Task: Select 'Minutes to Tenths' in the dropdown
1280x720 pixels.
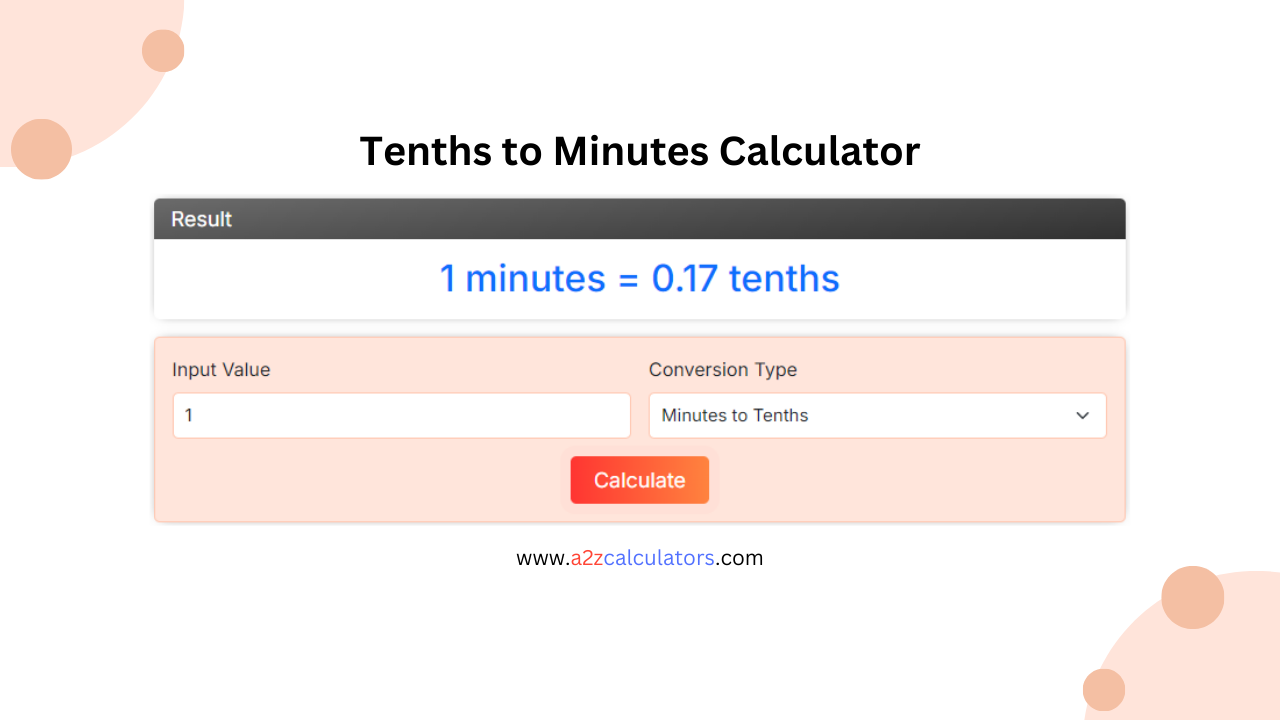Action: click(x=735, y=415)
